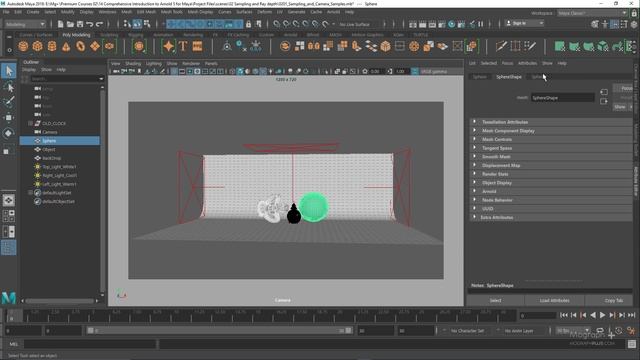Expand the Arnold attributes section

(x=551, y=191)
